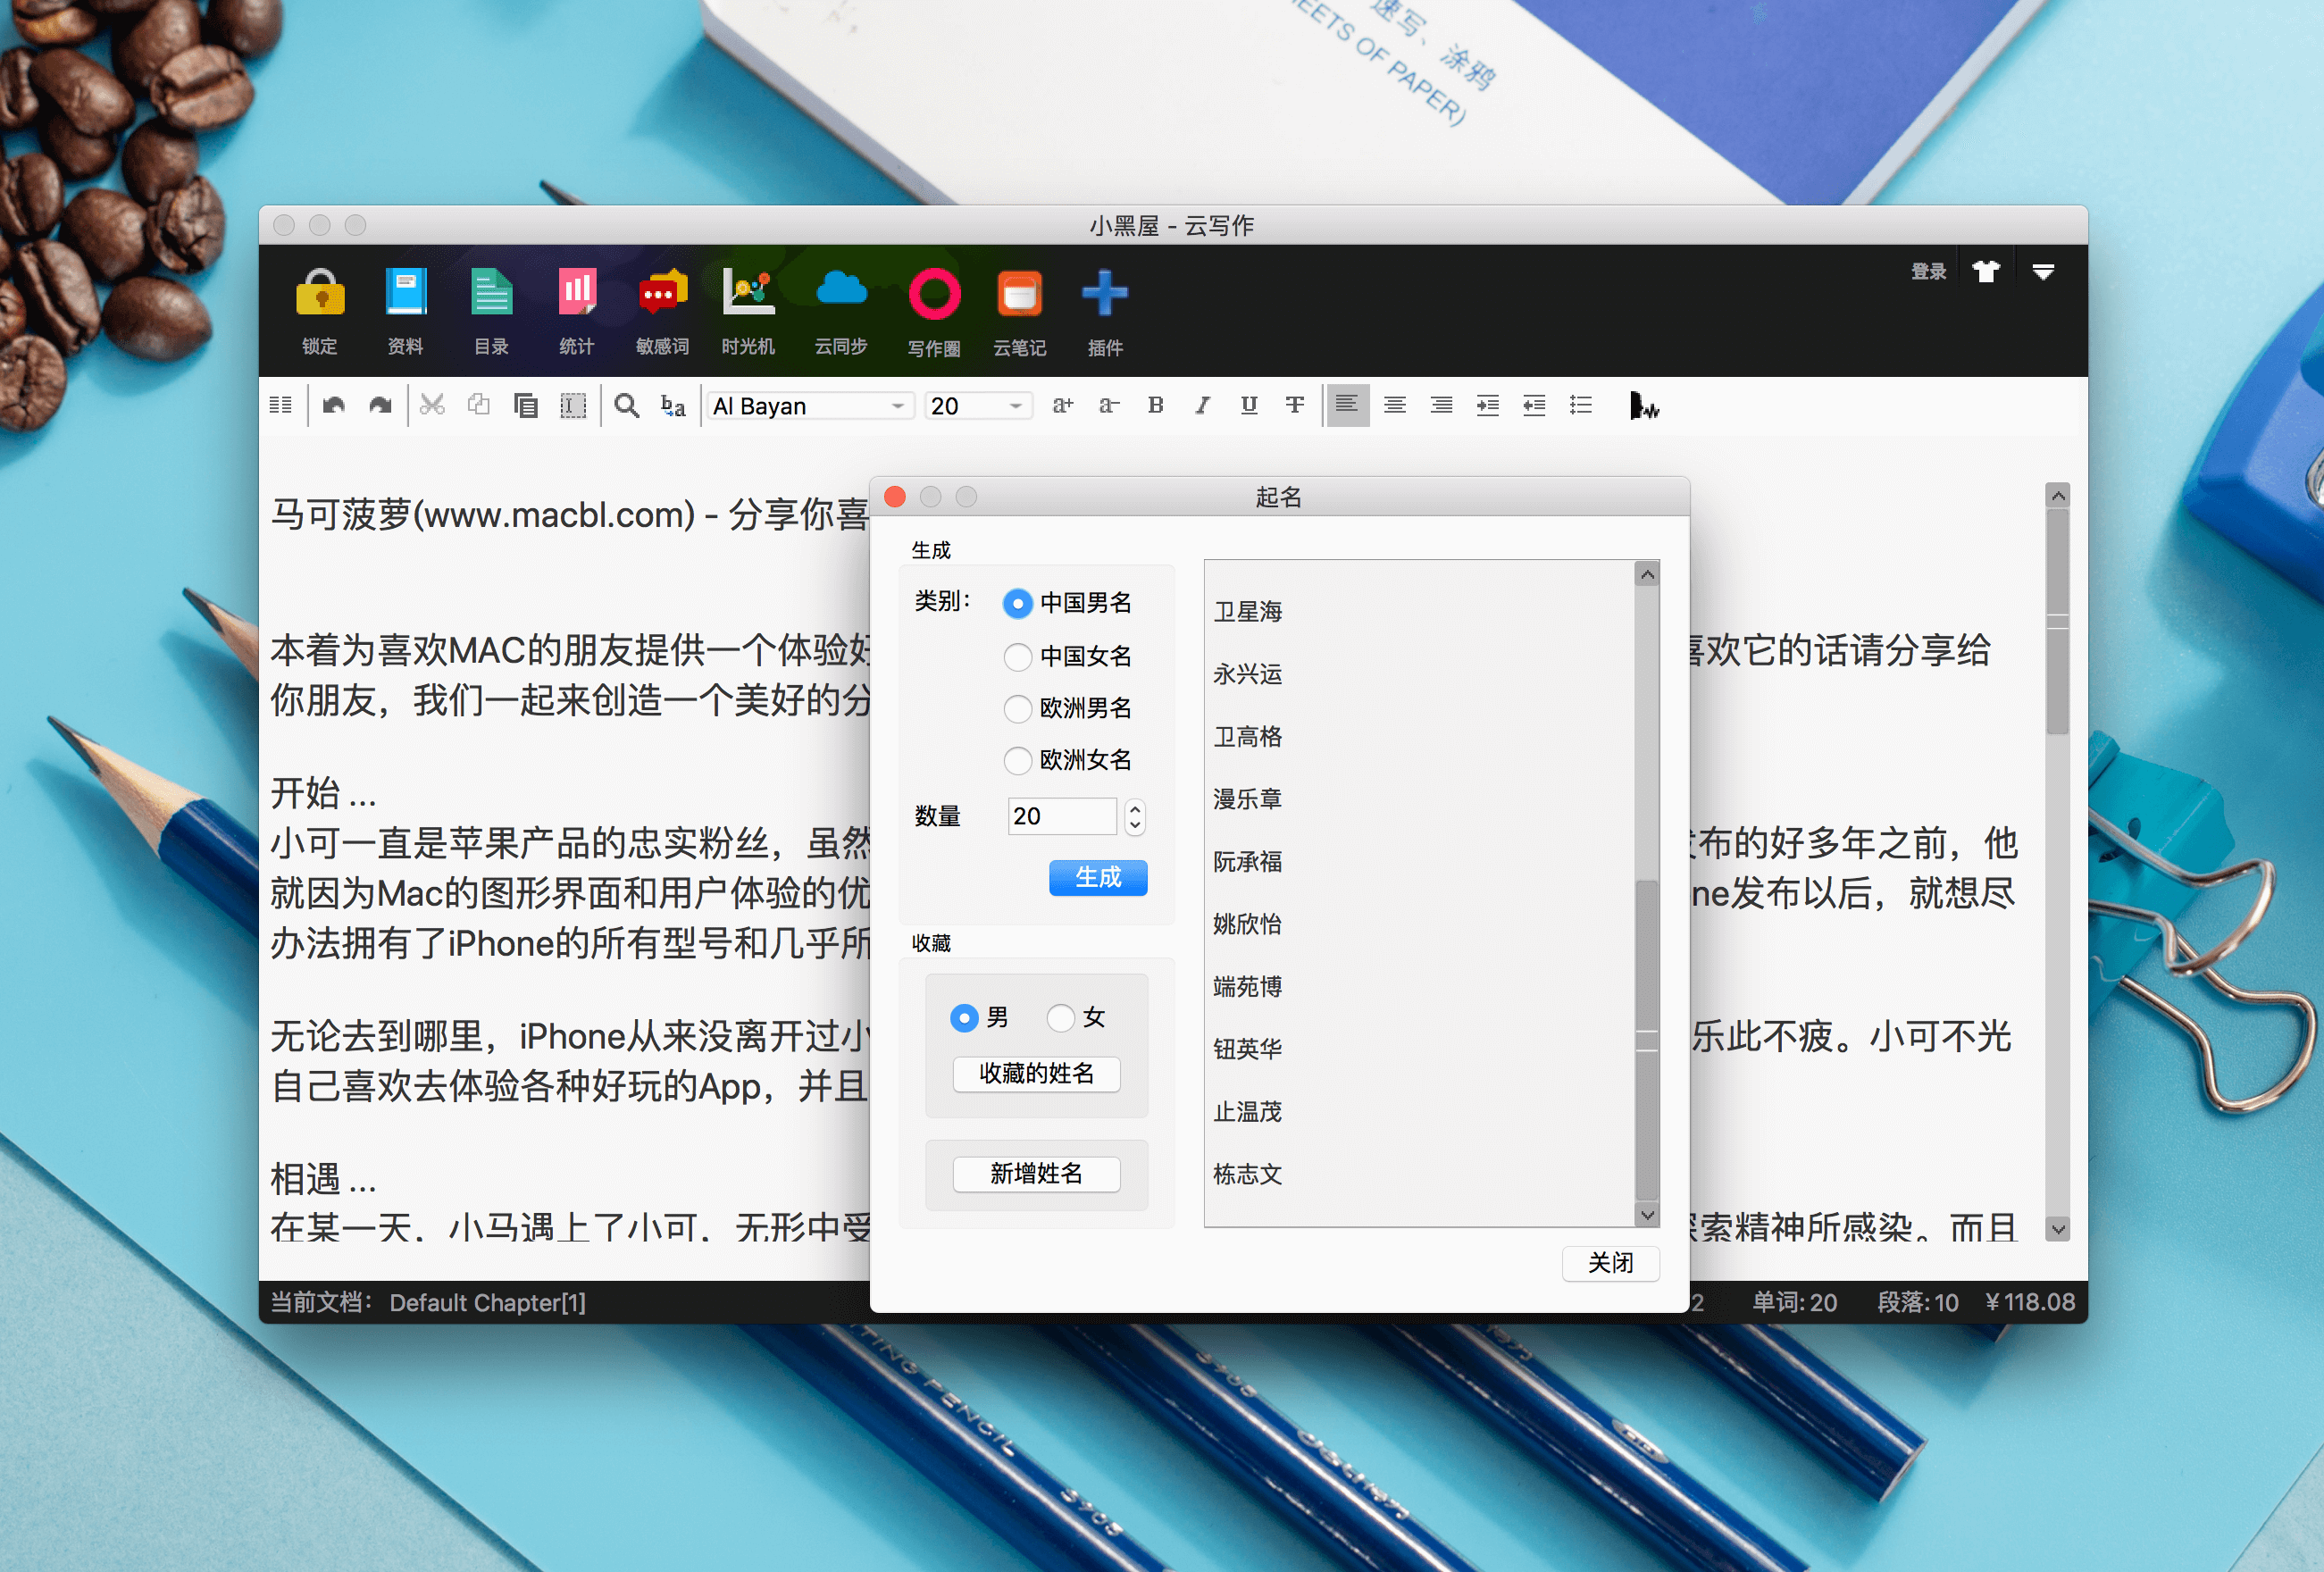Click the name list scroll down arrow

pos(1647,1215)
